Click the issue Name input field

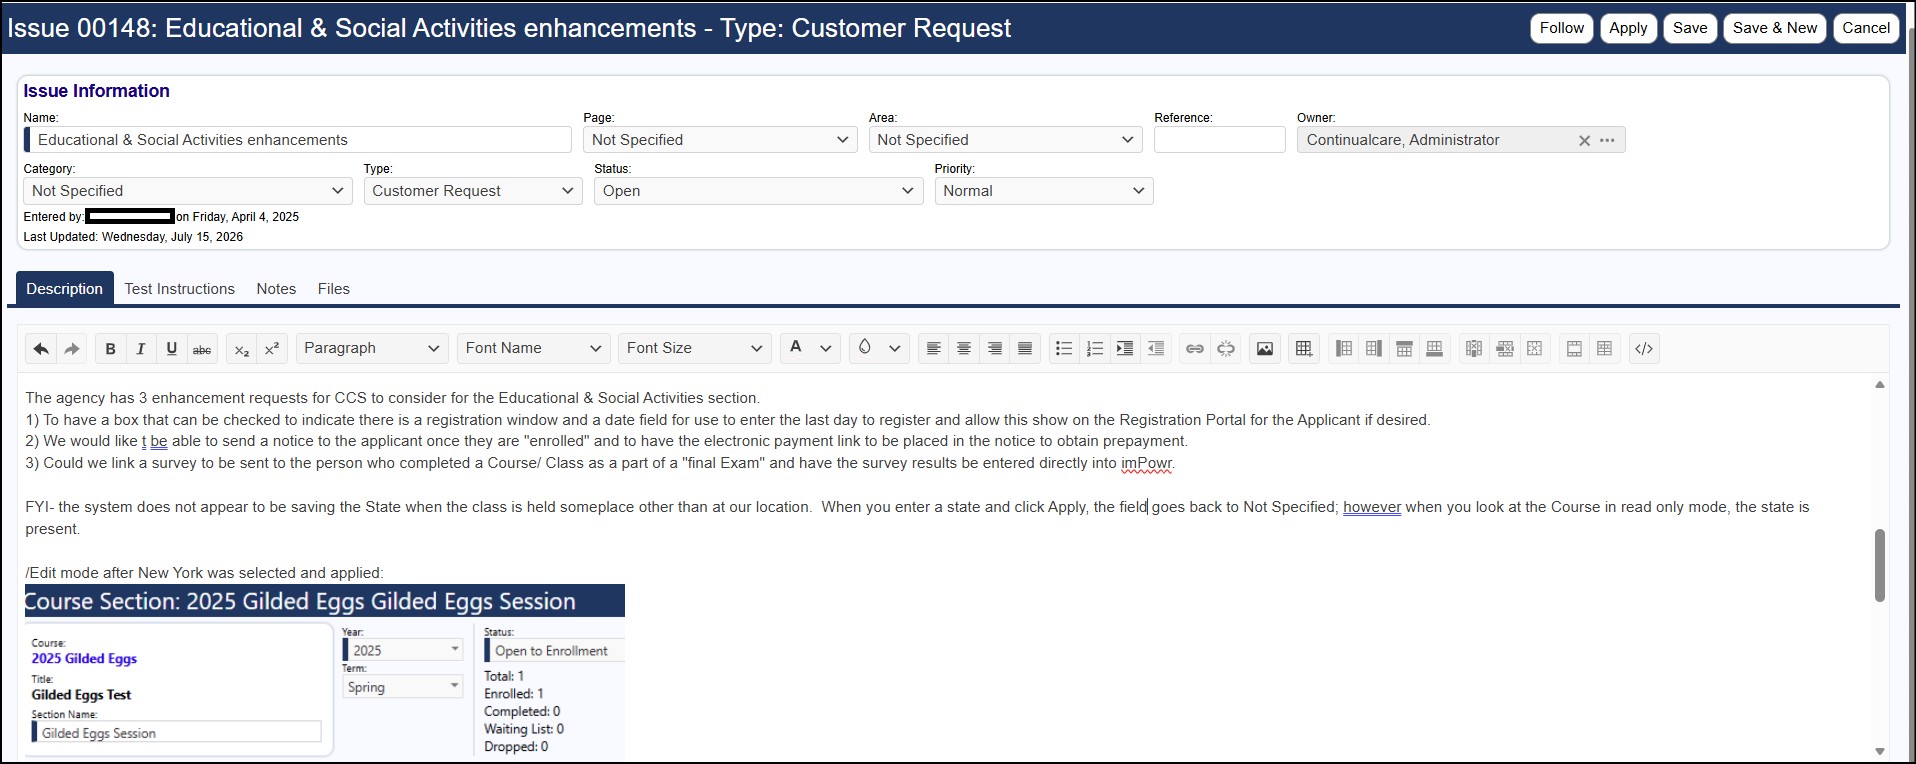pos(298,140)
